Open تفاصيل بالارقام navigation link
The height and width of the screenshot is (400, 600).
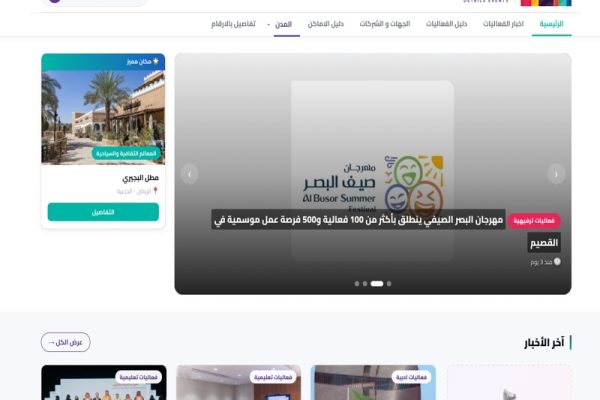tap(233, 24)
